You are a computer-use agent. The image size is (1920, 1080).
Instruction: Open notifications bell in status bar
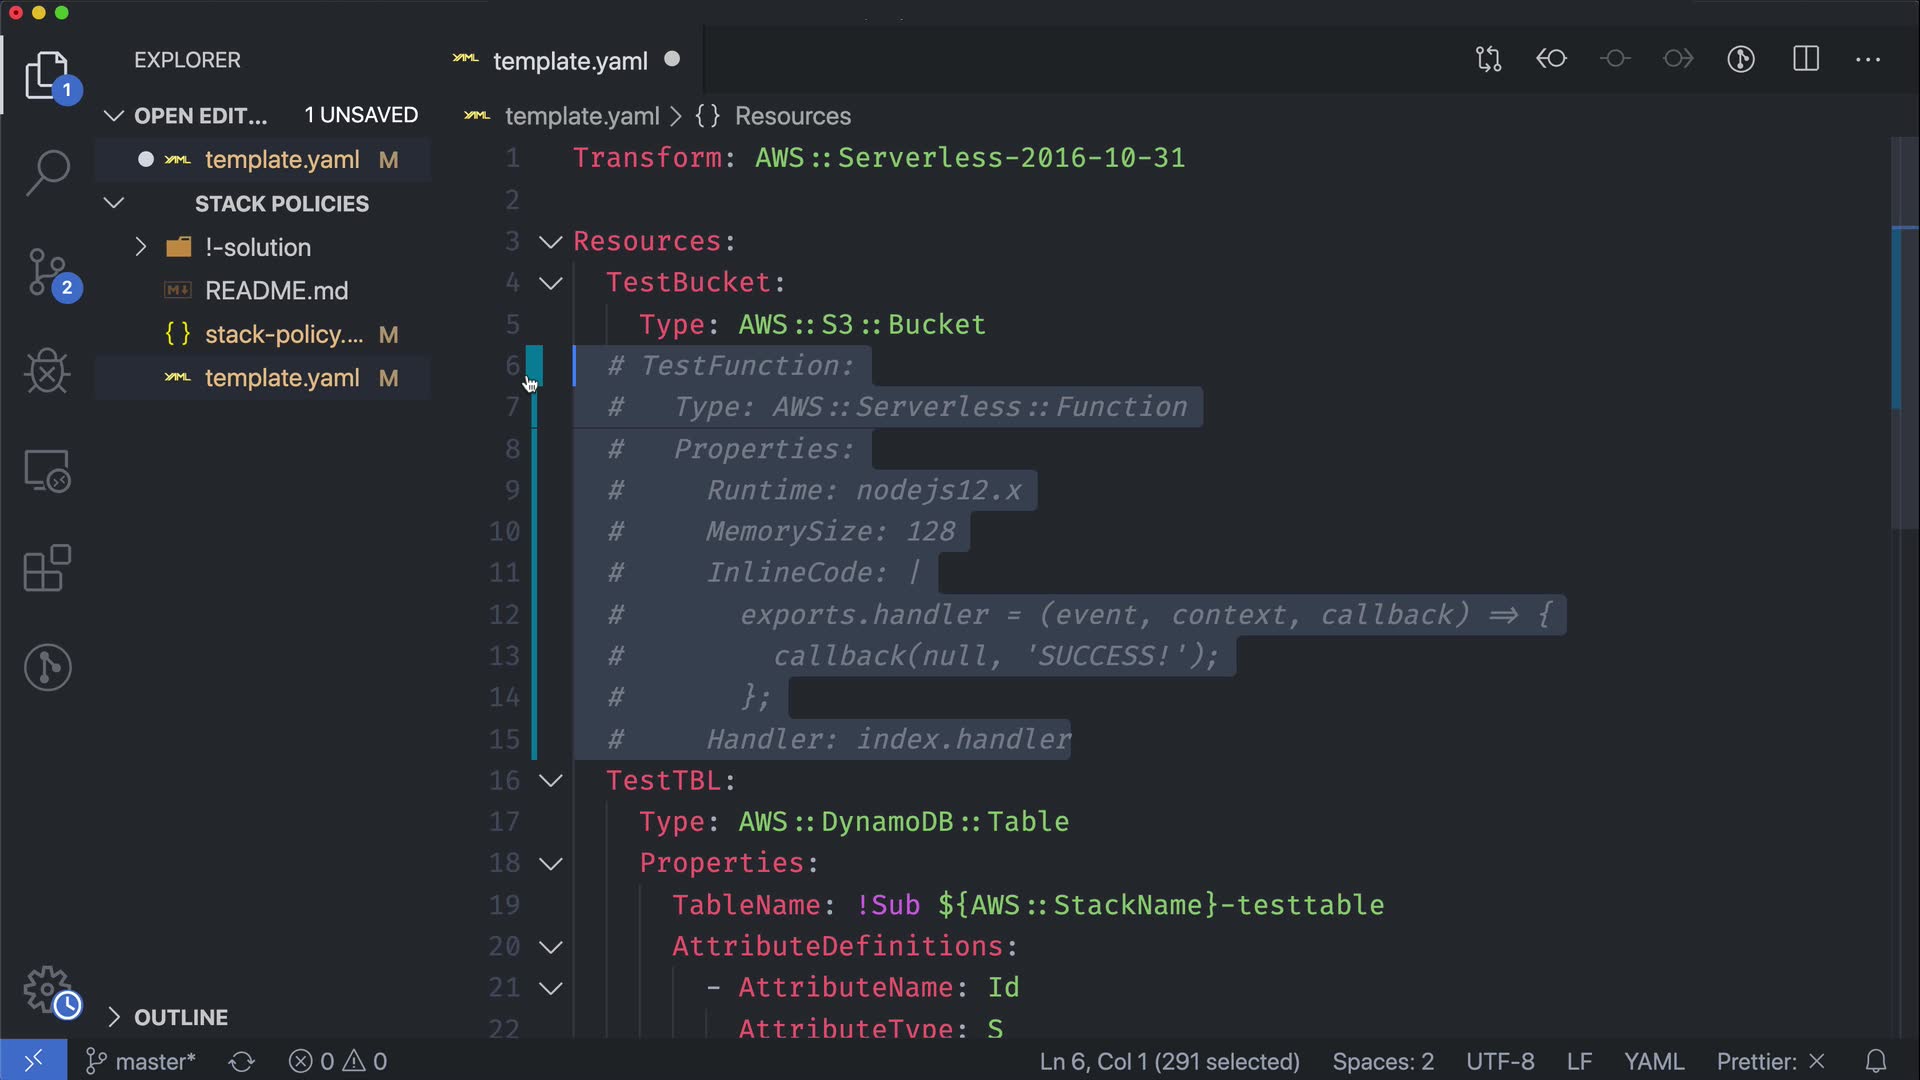click(1876, 1061)
